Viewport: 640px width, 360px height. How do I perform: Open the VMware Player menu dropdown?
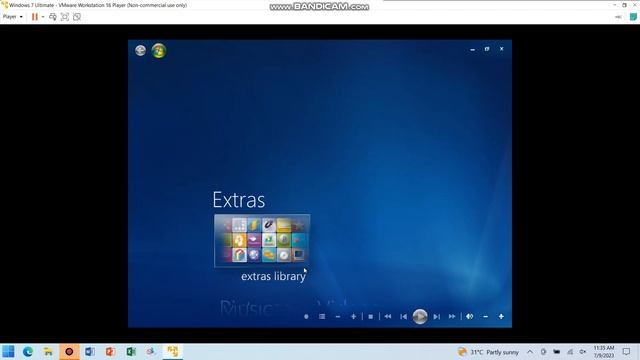pos(13,17)
